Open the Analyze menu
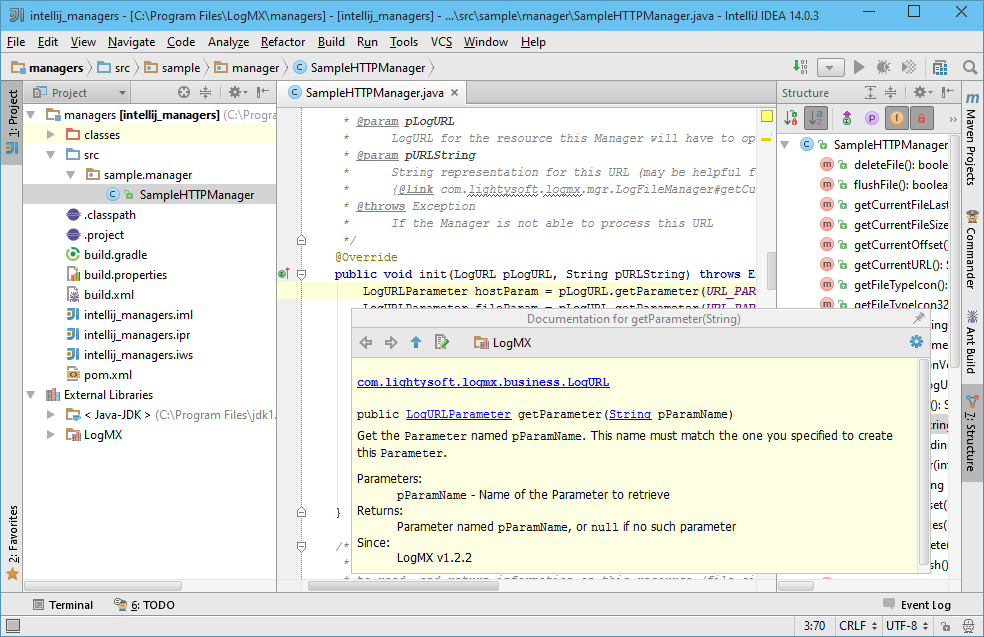 228,41
